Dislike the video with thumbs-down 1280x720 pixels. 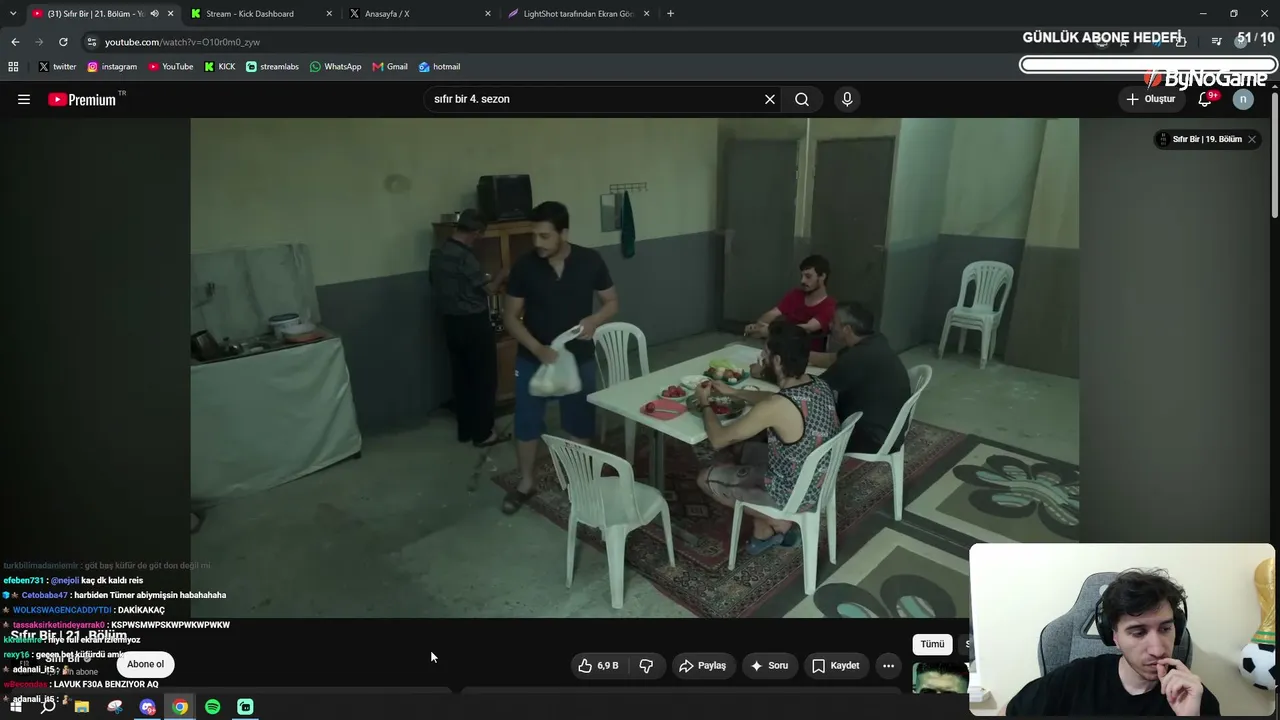[646, 665]
